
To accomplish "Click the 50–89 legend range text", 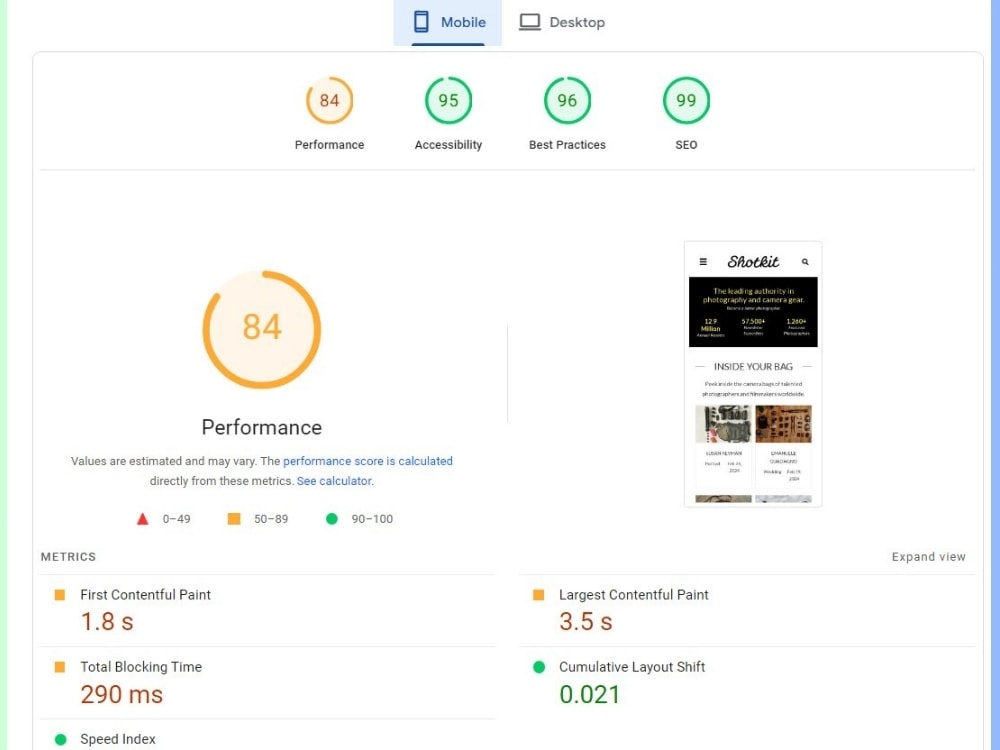I will [x=271, y=519].
